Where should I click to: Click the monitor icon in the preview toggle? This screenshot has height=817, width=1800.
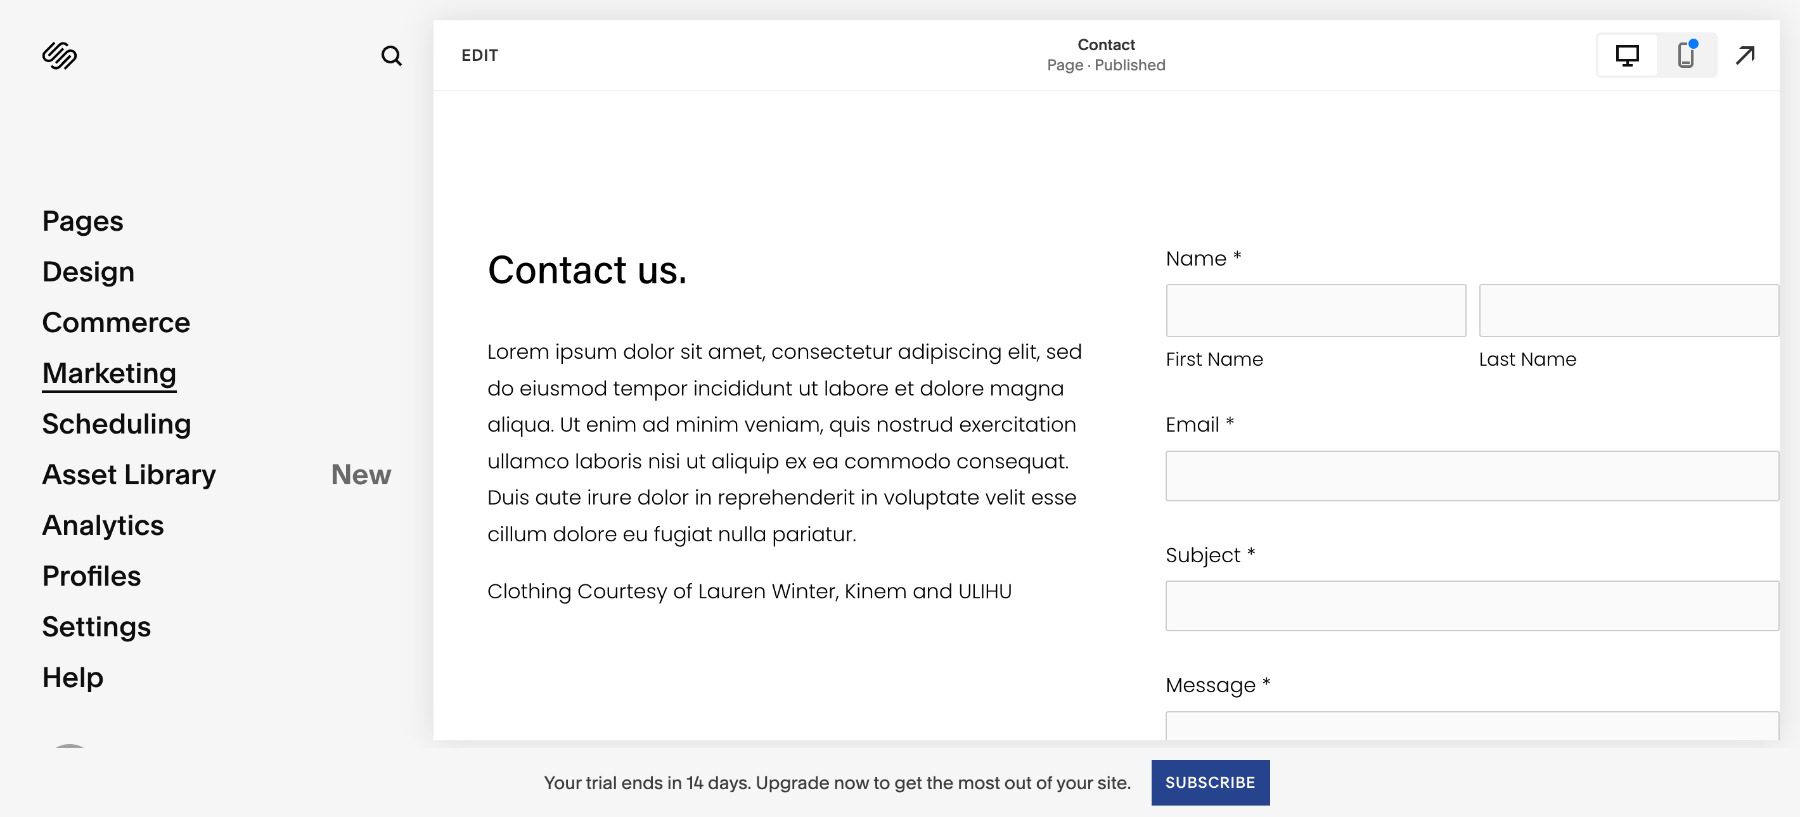click(x=1627, y=56)
